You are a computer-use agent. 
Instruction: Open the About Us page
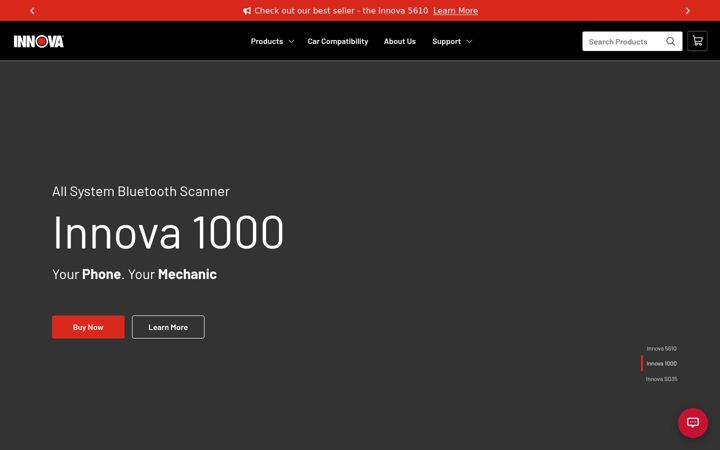(399, 41)
